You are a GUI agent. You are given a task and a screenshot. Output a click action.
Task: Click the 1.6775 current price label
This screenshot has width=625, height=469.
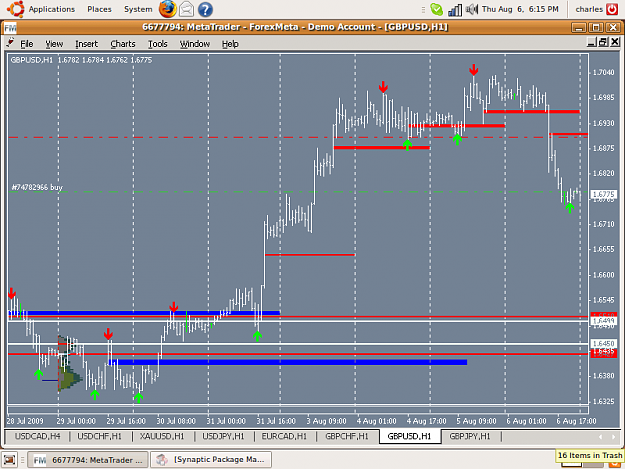pyautogui.click(x=603, y=194)
